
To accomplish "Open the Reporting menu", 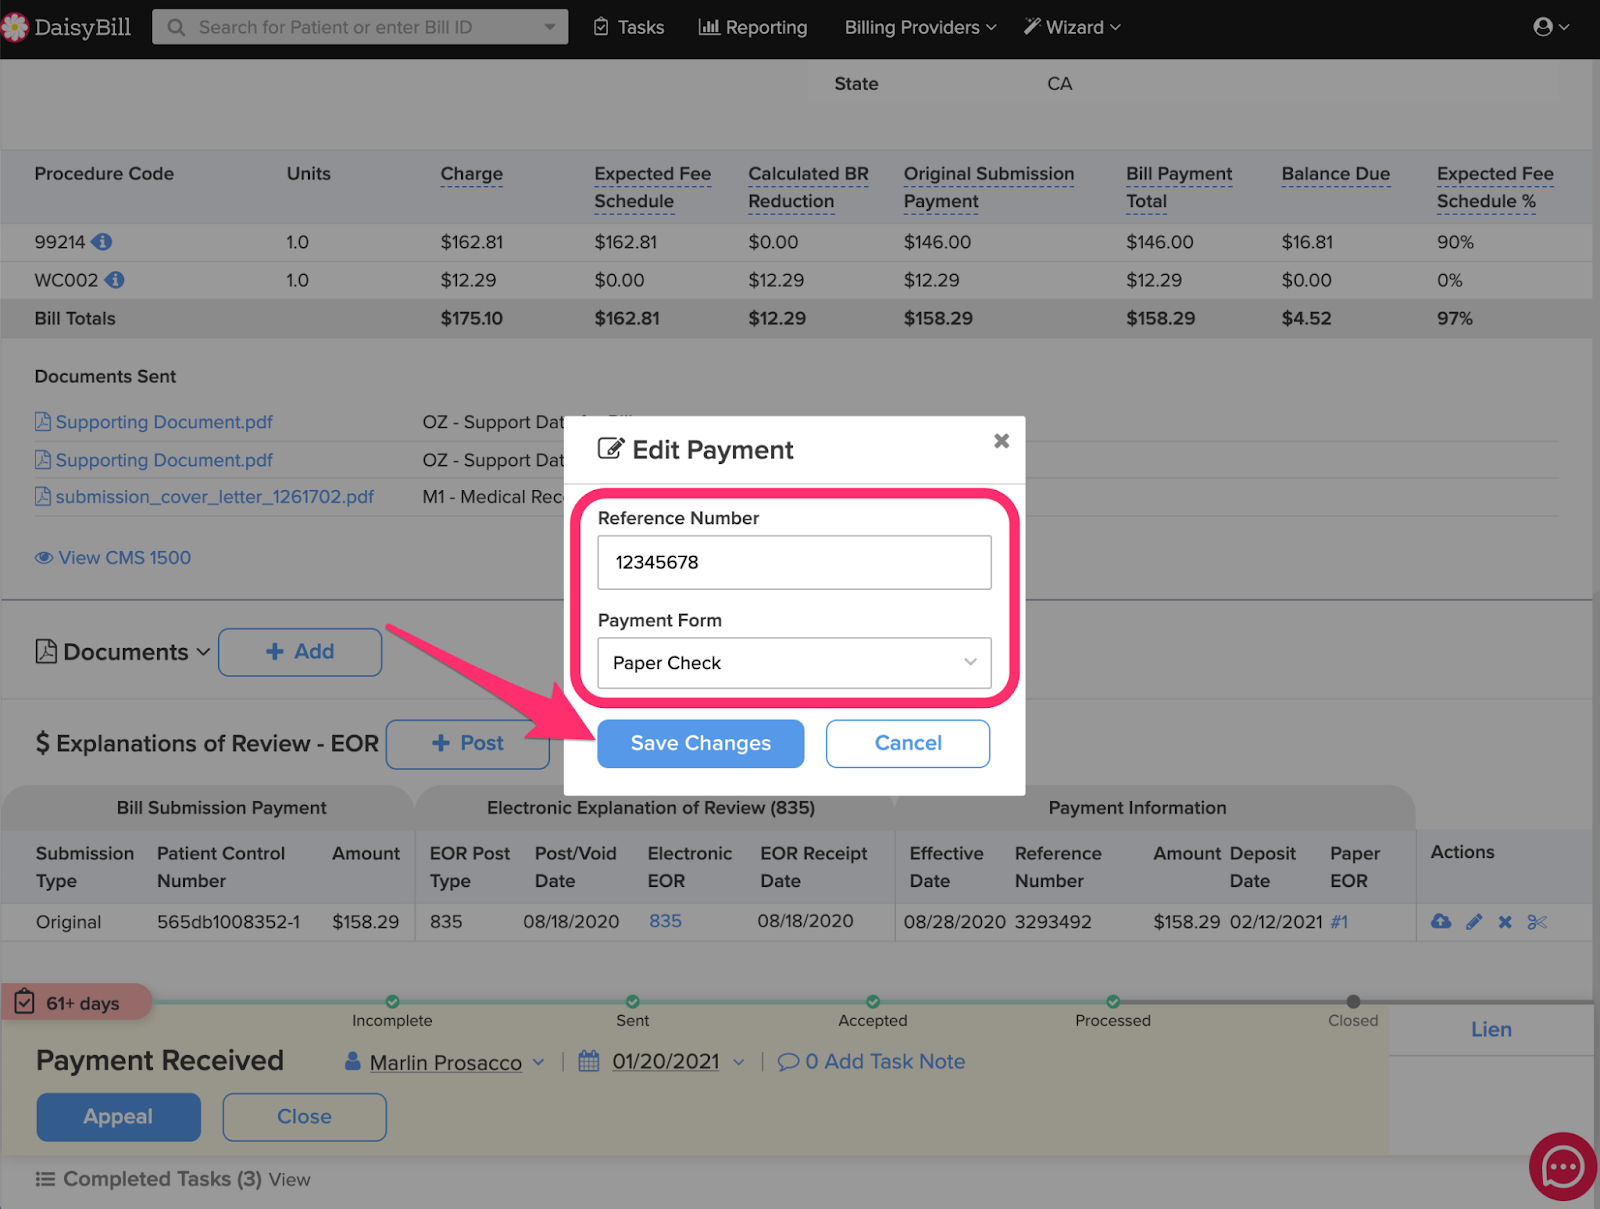I will click(753, 27).
